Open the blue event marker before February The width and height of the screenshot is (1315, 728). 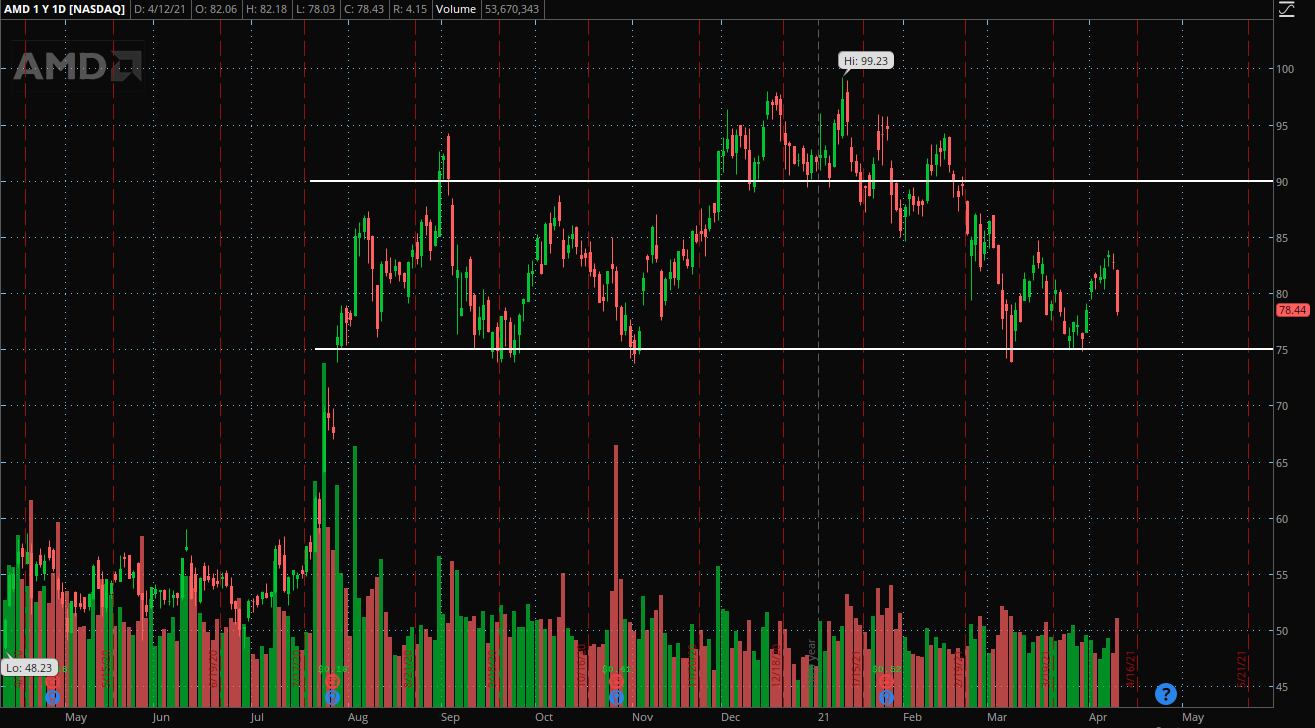(886, 697)
